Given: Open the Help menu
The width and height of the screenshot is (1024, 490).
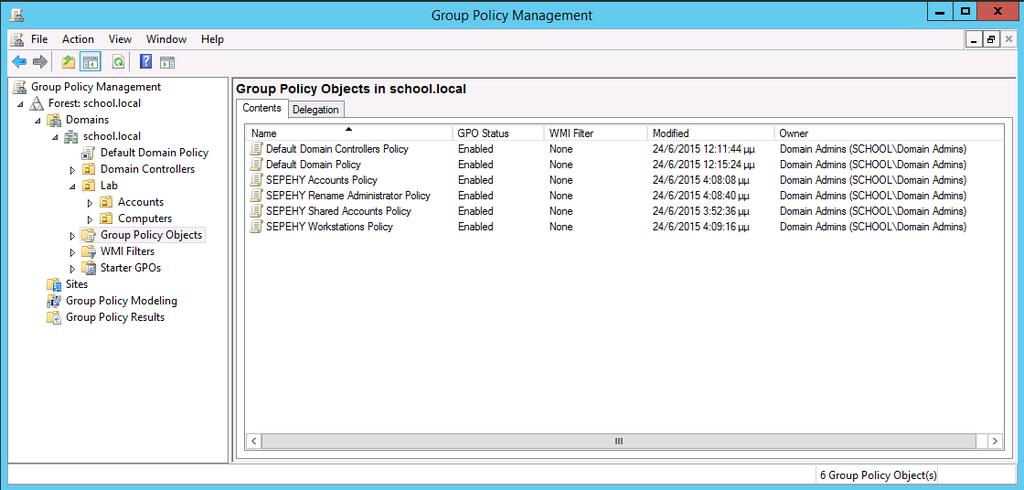Looking at the screenshot, I should [x=212, y=39].
